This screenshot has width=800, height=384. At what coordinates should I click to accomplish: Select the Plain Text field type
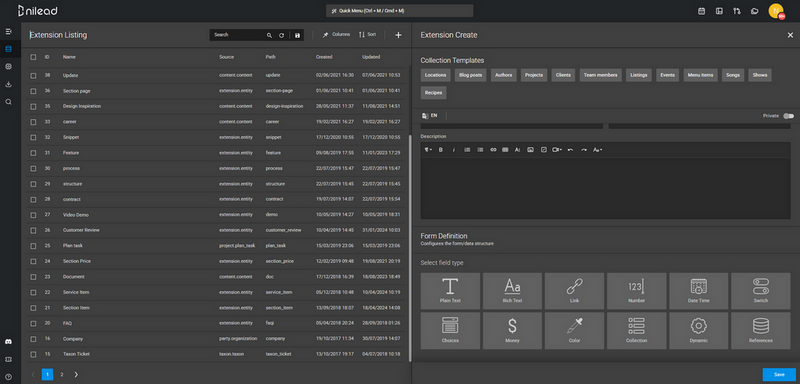point(450,291)
